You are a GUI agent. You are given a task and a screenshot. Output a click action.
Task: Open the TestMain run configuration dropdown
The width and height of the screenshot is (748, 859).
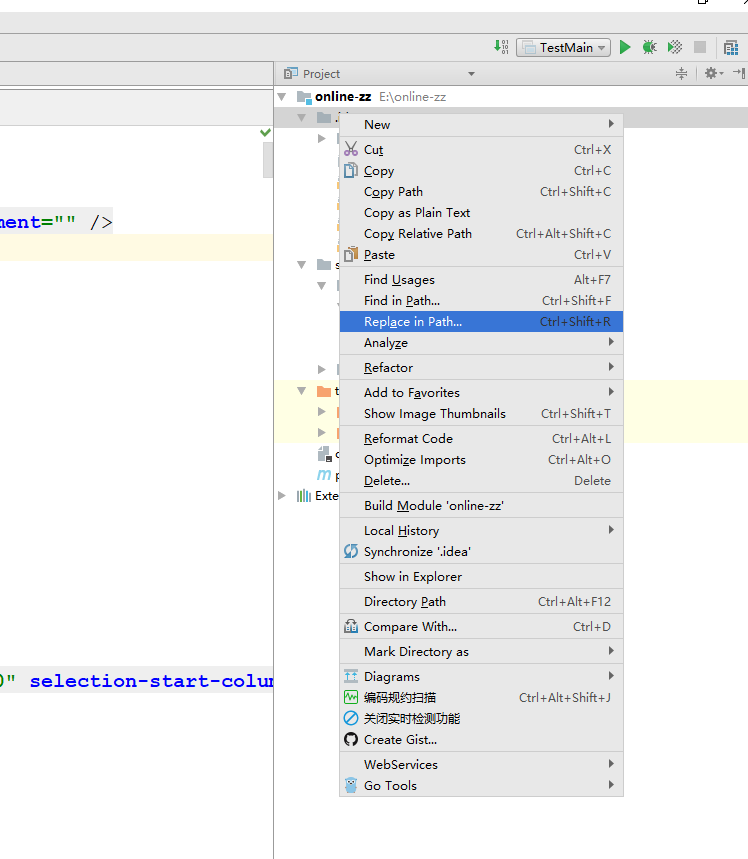click(x=563, y=48)
